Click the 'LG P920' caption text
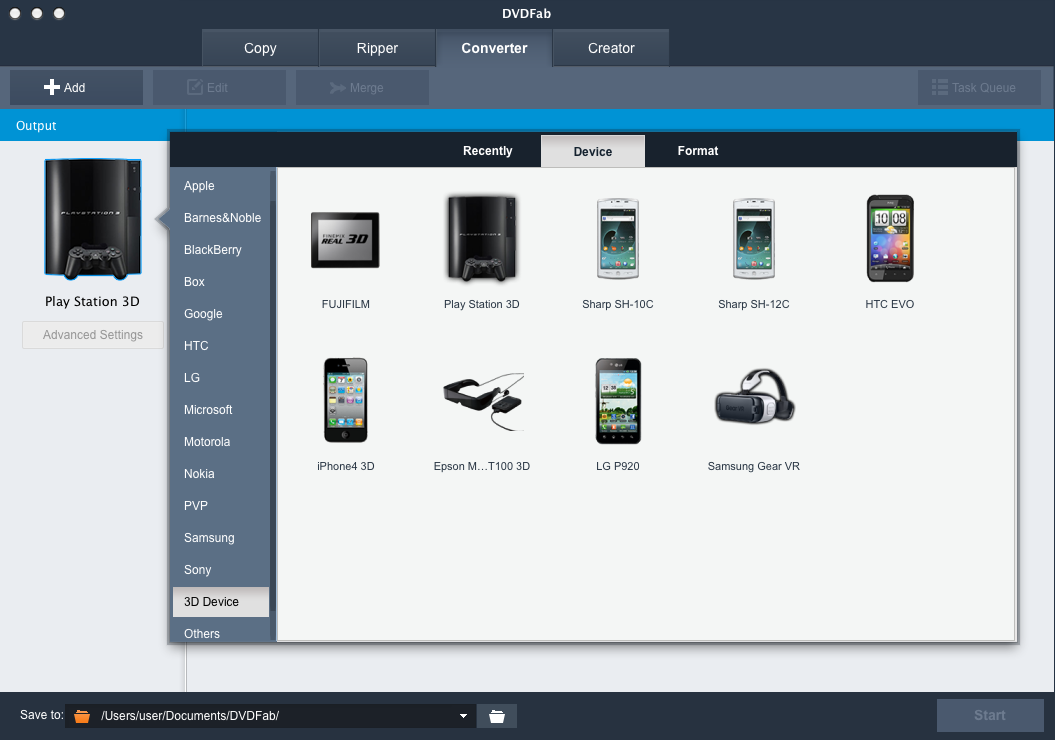Image resolution: width=1055 pixels, height=740 pixels. click(618, 466)
